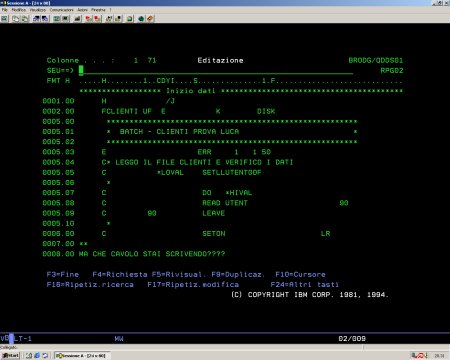Click the Internet Explorer quick launch icon

coord(37,356)
